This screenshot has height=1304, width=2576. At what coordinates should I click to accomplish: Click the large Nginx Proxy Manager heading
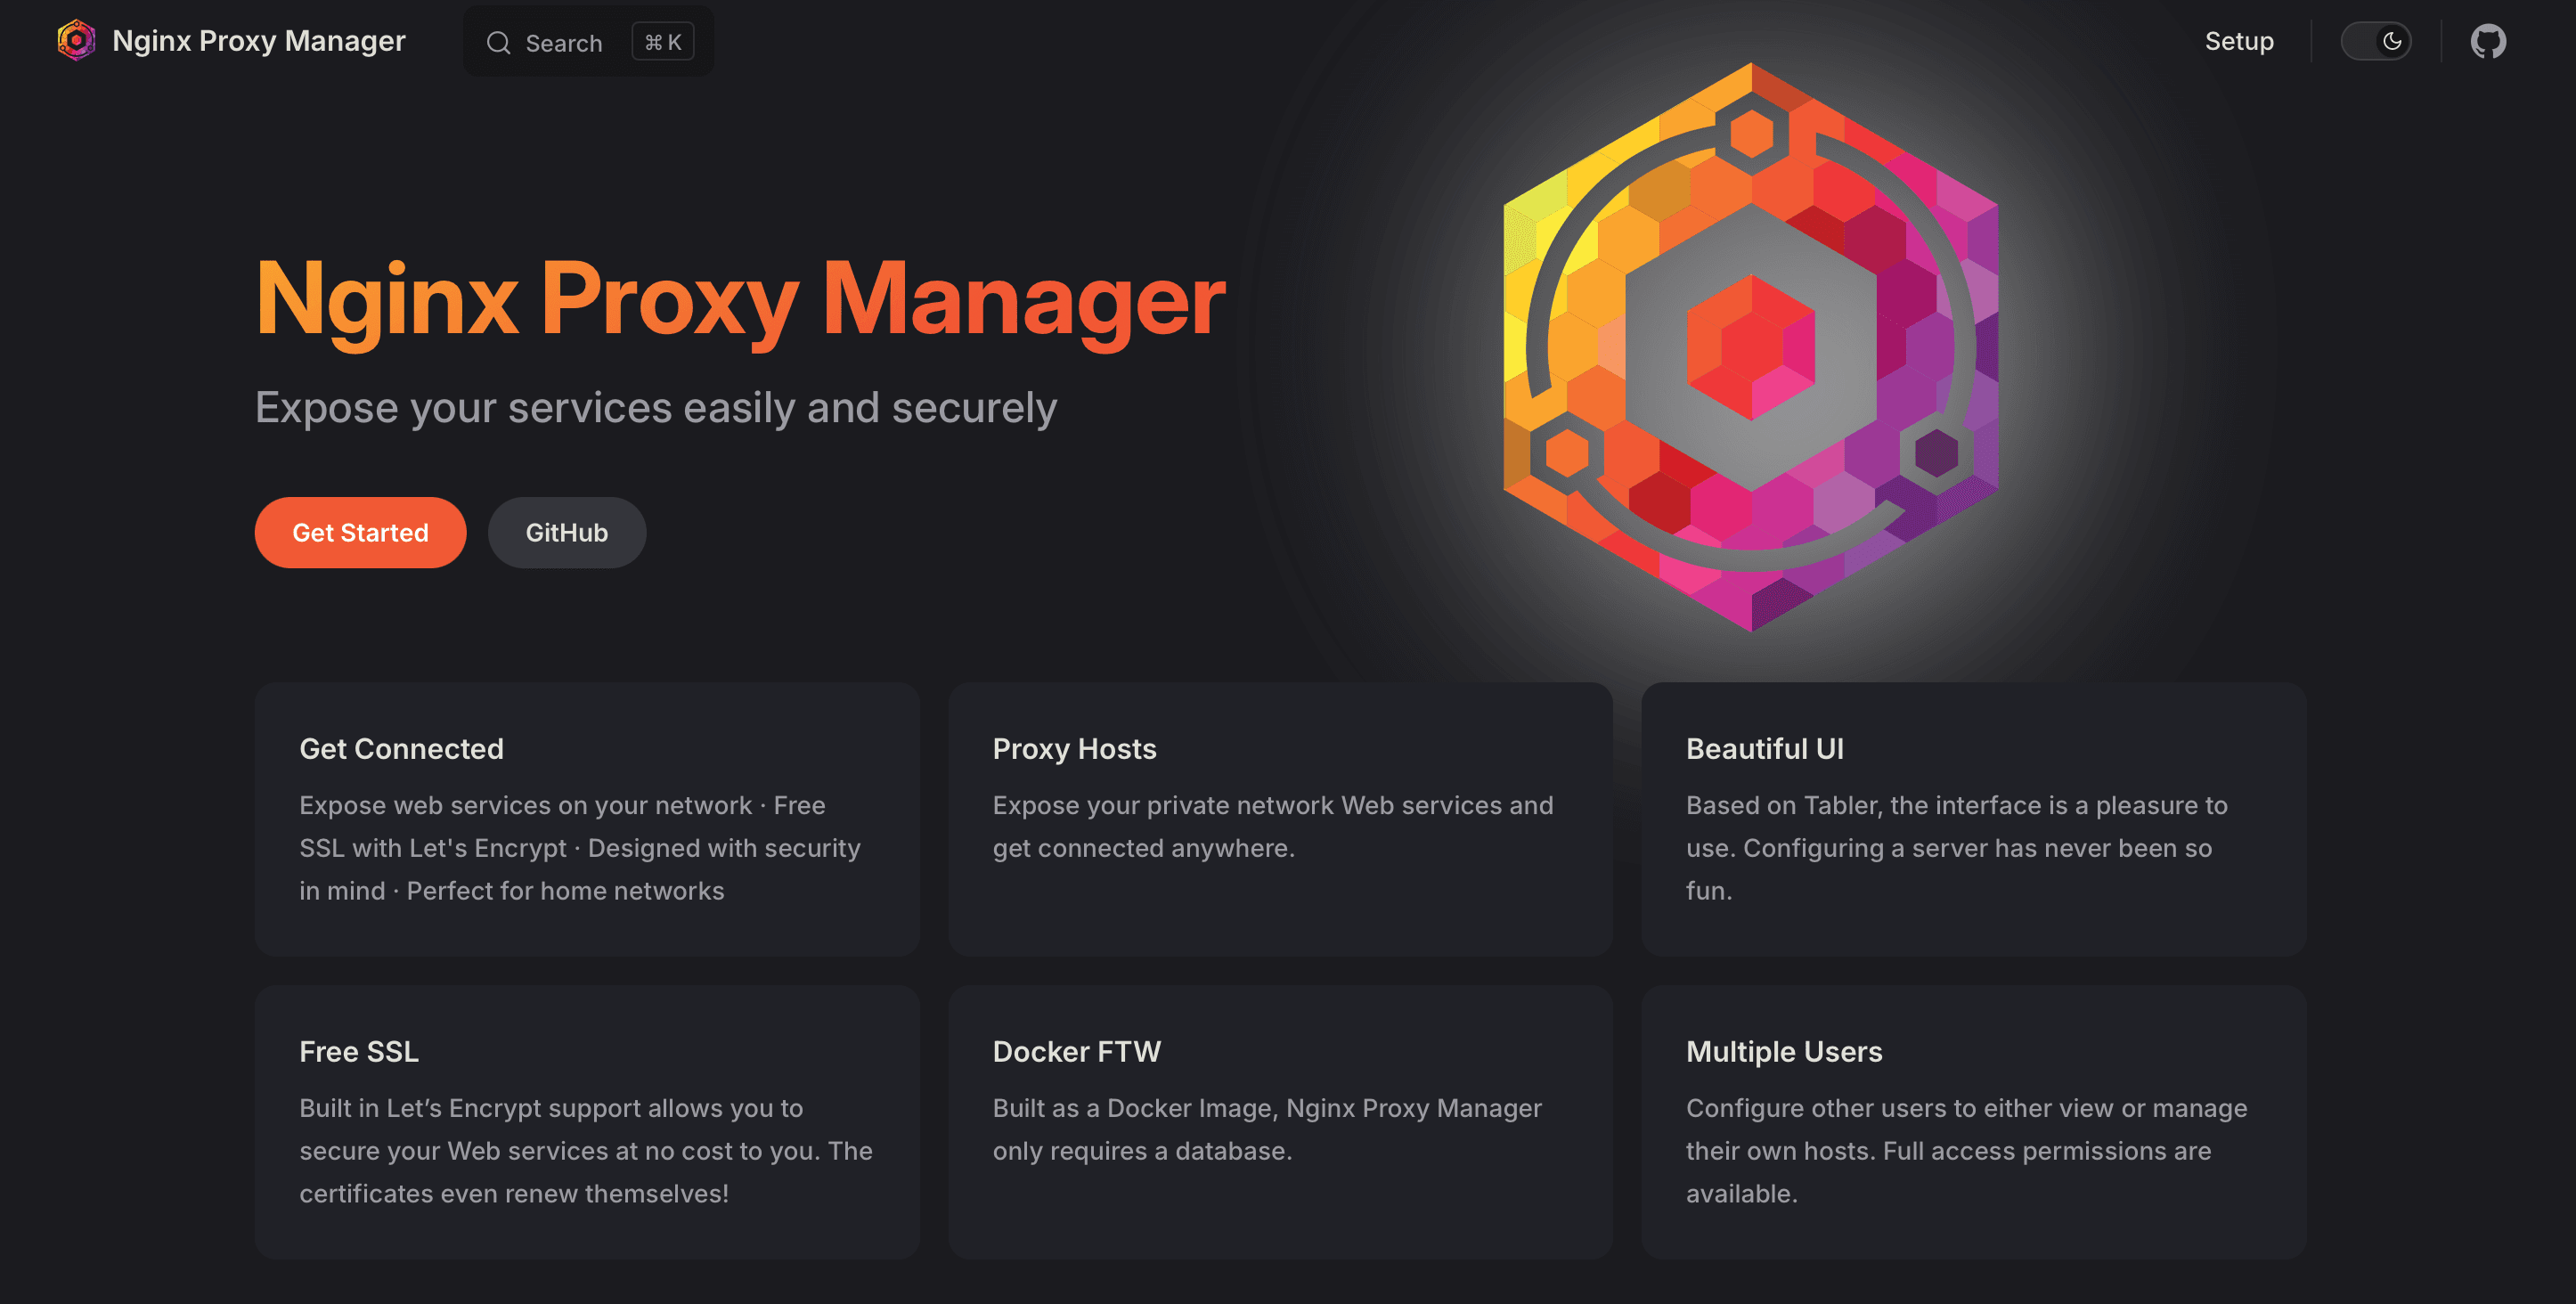(740, 299)
